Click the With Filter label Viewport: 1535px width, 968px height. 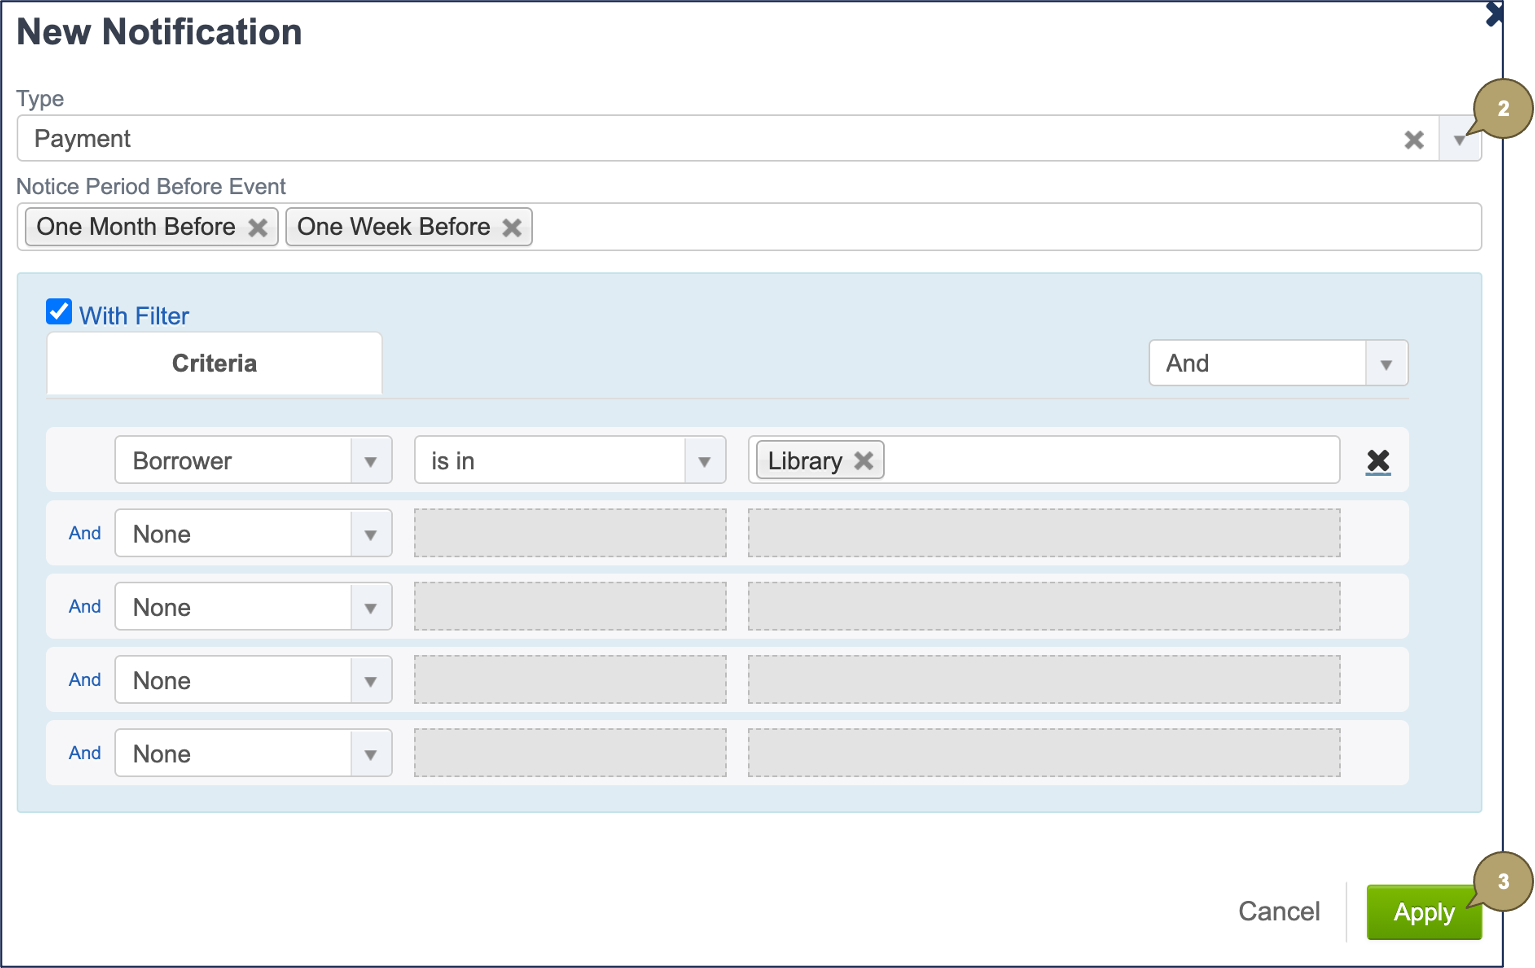134,316
